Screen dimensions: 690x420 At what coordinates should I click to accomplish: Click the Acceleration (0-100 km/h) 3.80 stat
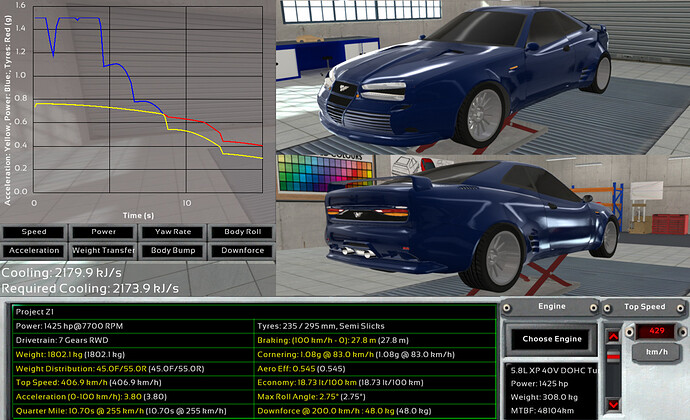tap(133, 397)
